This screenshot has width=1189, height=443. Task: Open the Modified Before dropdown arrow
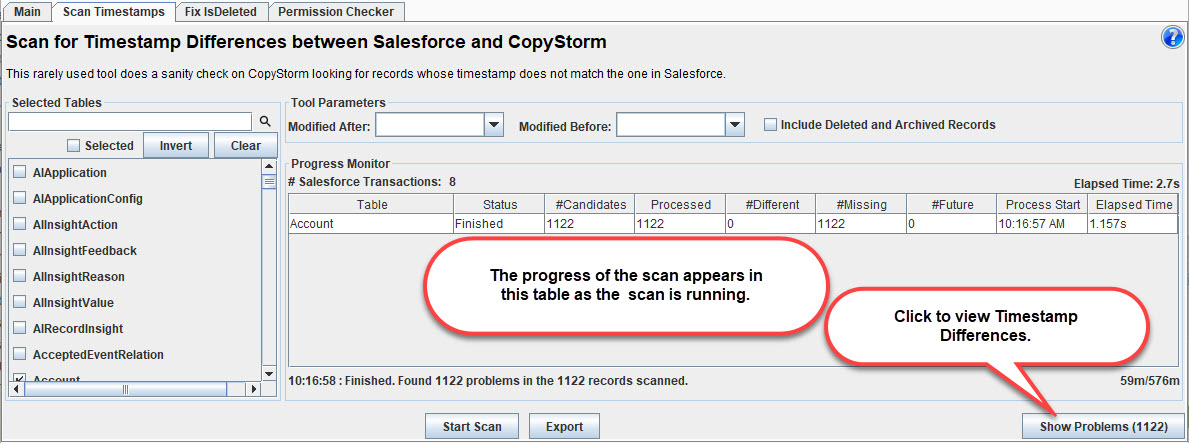(x=736, y=125)
